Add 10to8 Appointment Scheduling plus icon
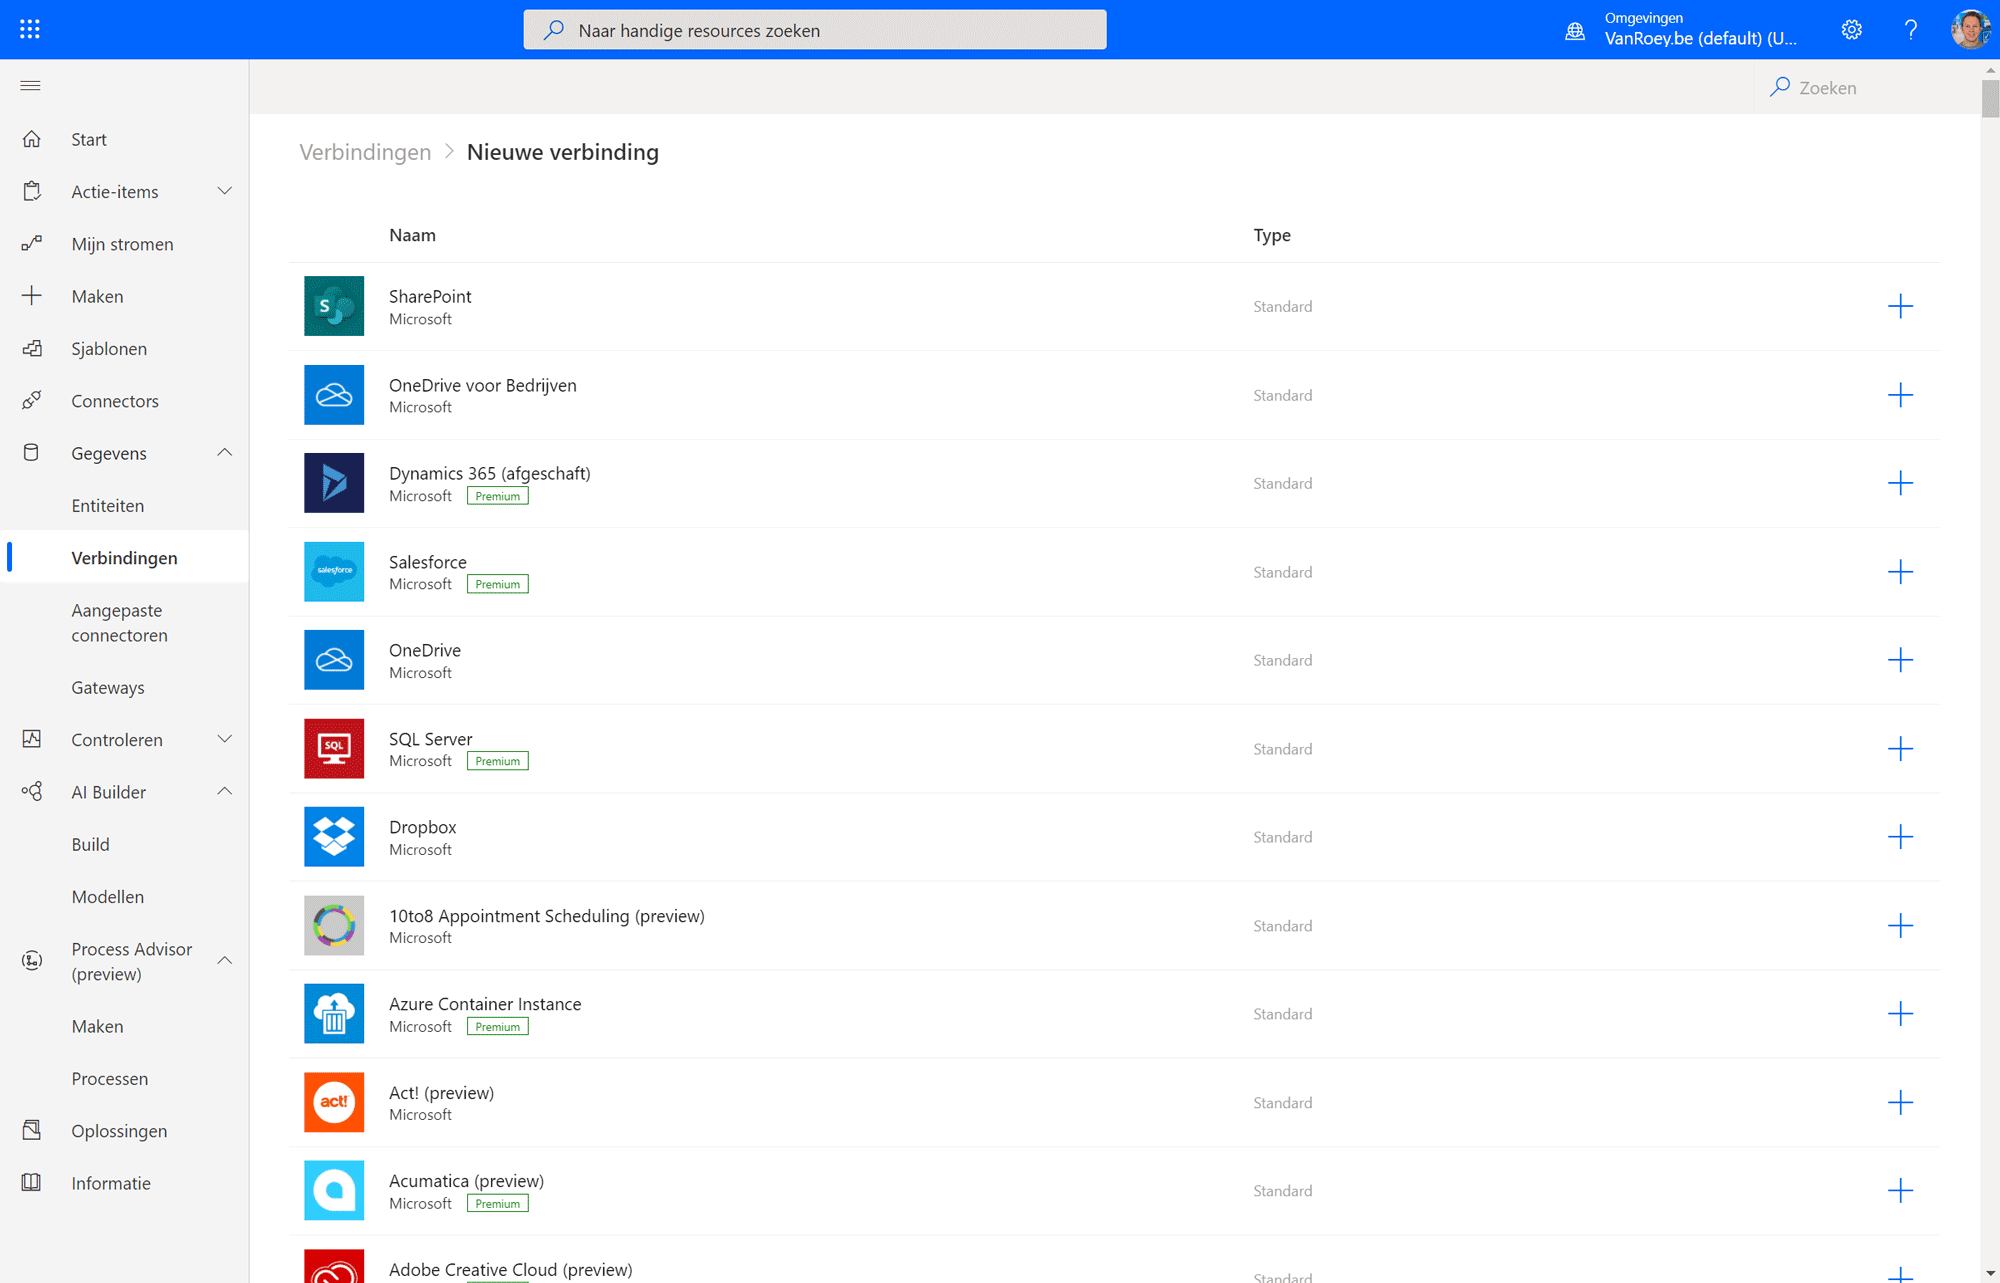This screenshot has width=2000, height=1283. pos(1900,926)
